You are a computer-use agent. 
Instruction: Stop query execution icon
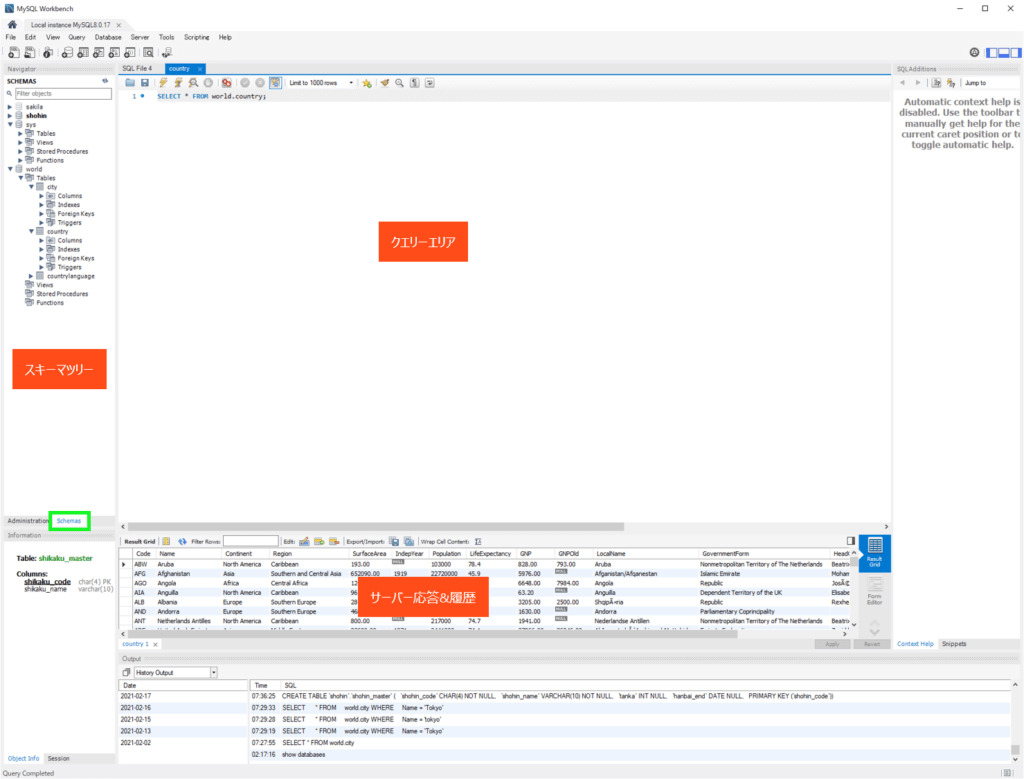[x=208, y=83]
